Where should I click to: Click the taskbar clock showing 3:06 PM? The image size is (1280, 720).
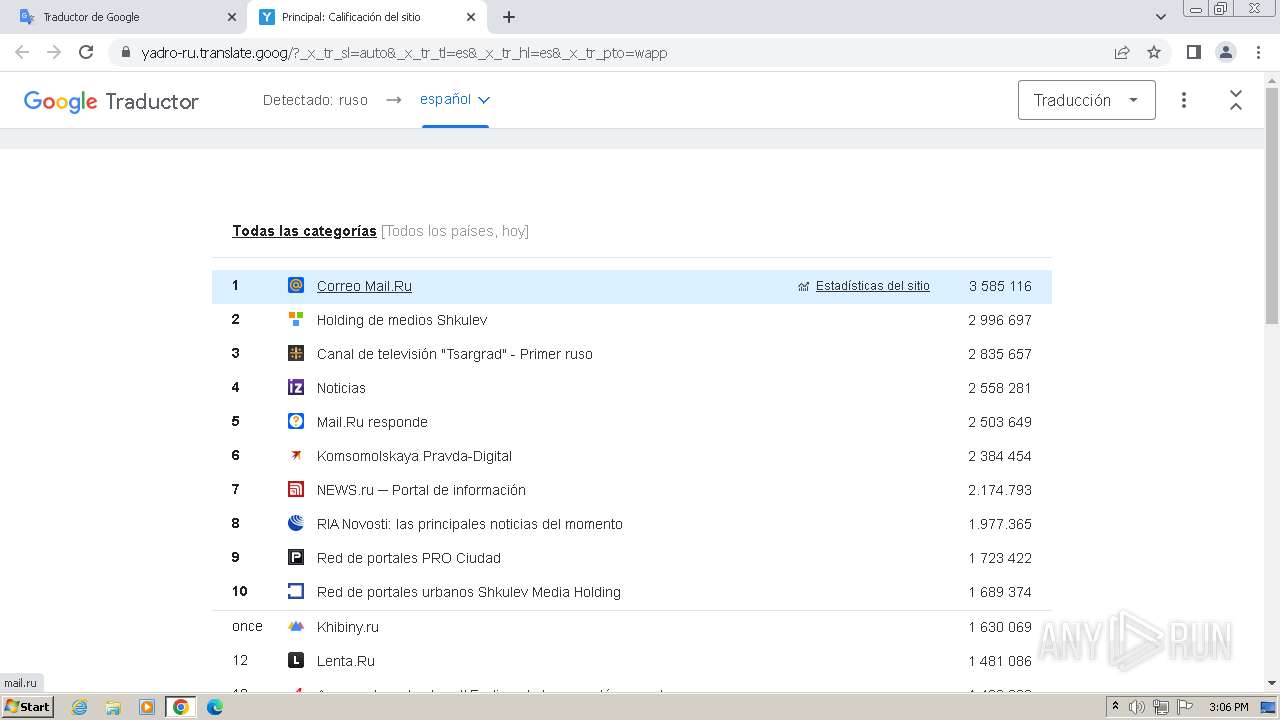[x=1228, y=707]
